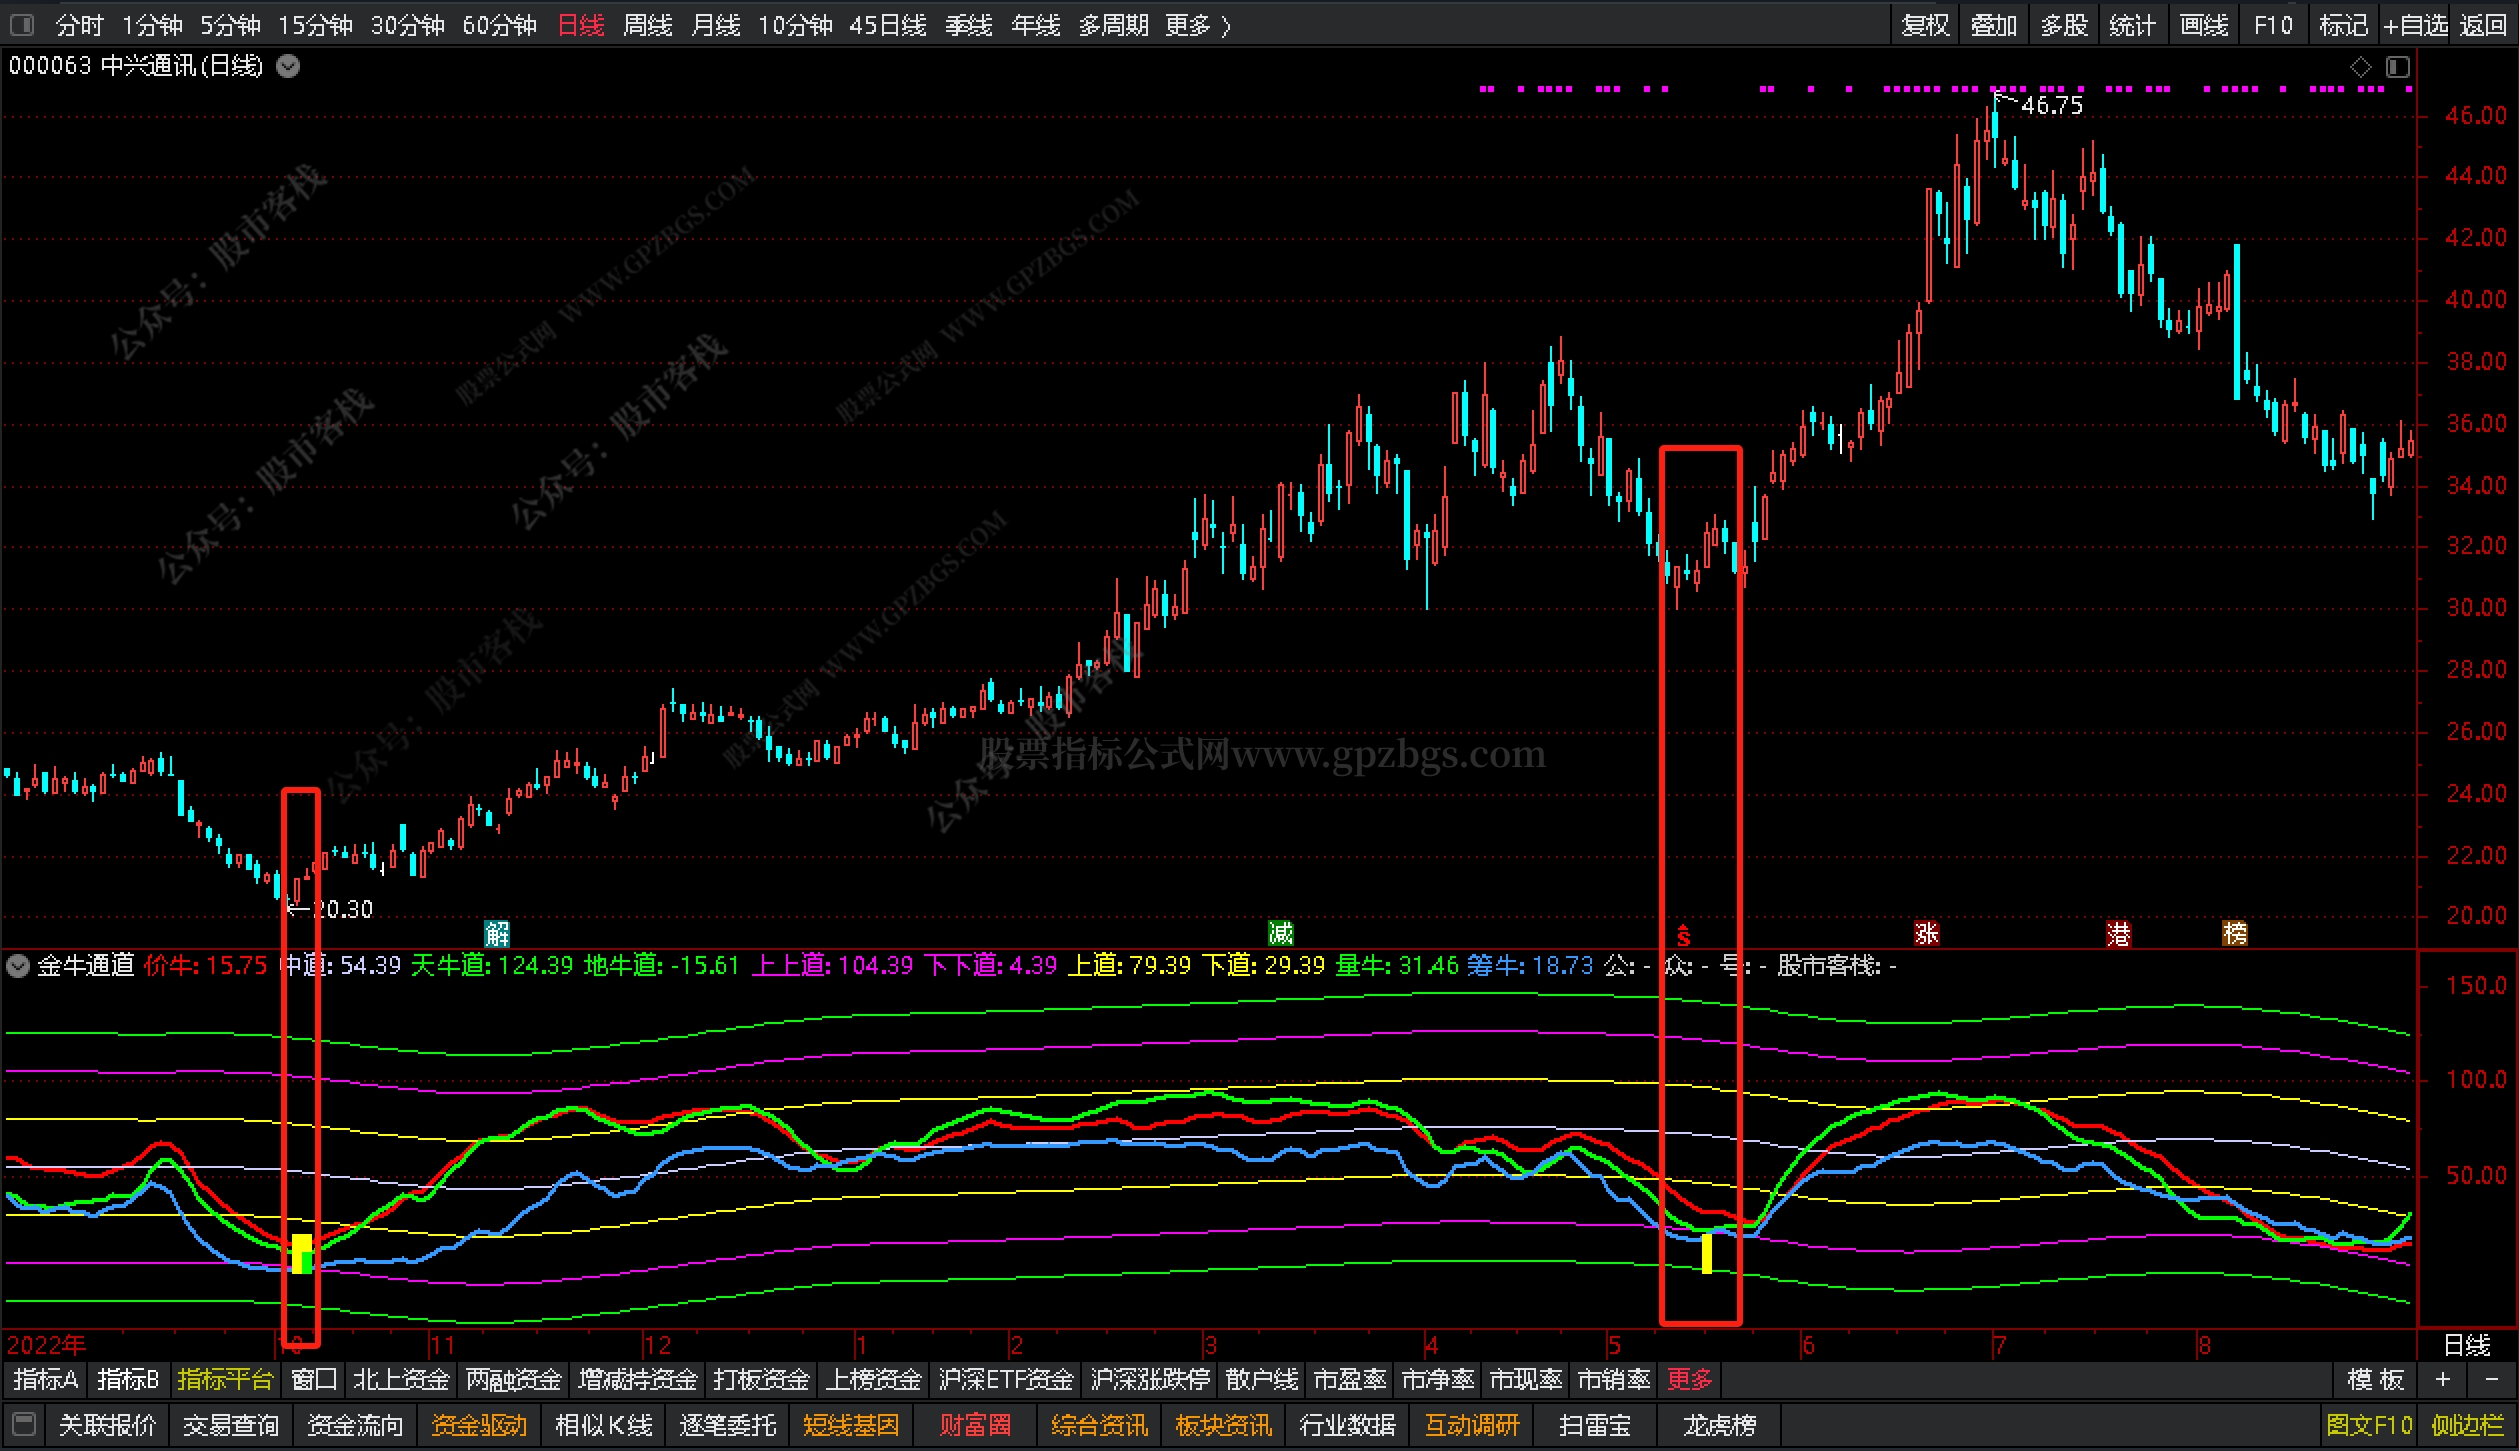Click the 标记 button
The width and height of the screenshot is (2519, 1451).
(2344, 25)
